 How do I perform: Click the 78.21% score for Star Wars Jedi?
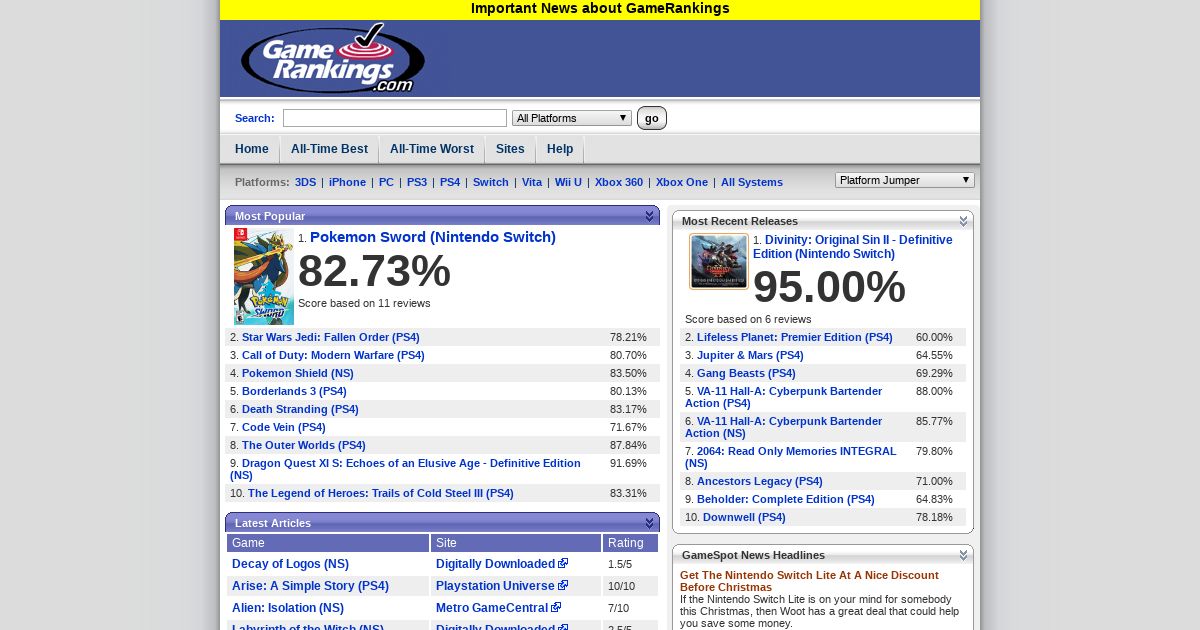coord(628,337)
